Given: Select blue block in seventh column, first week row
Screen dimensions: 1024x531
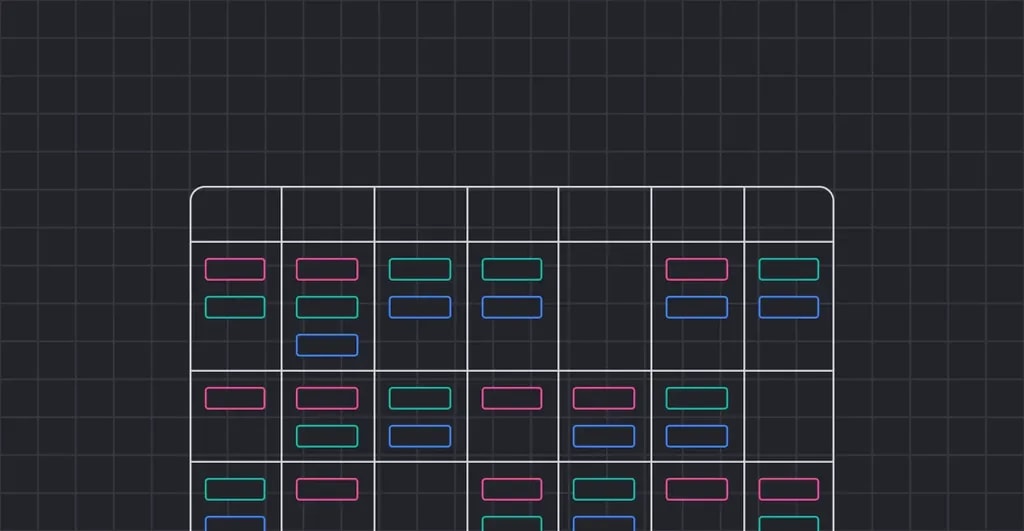Looking at the screenshot, I should 789,307.
